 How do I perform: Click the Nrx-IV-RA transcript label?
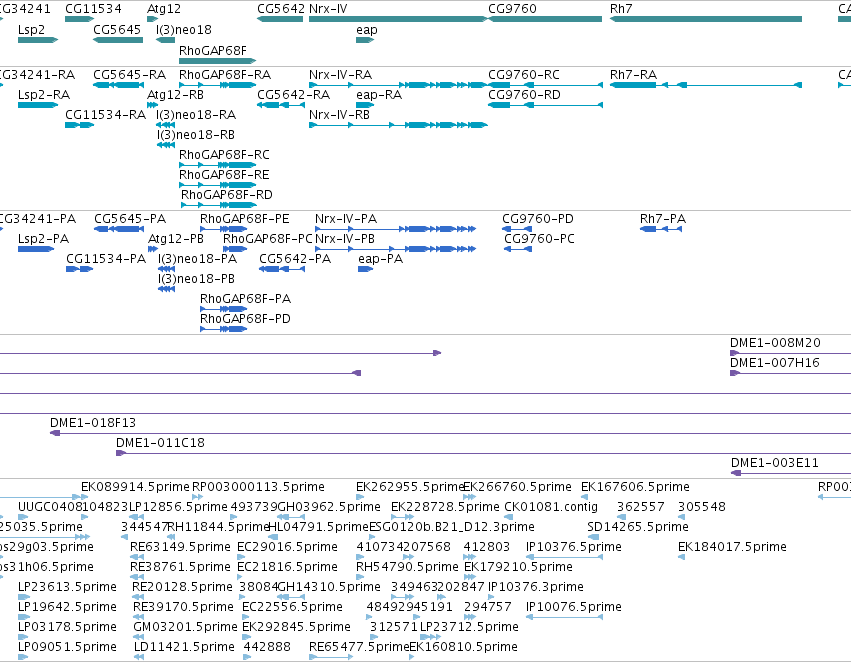pyautogui.click(x=340, y=74)
